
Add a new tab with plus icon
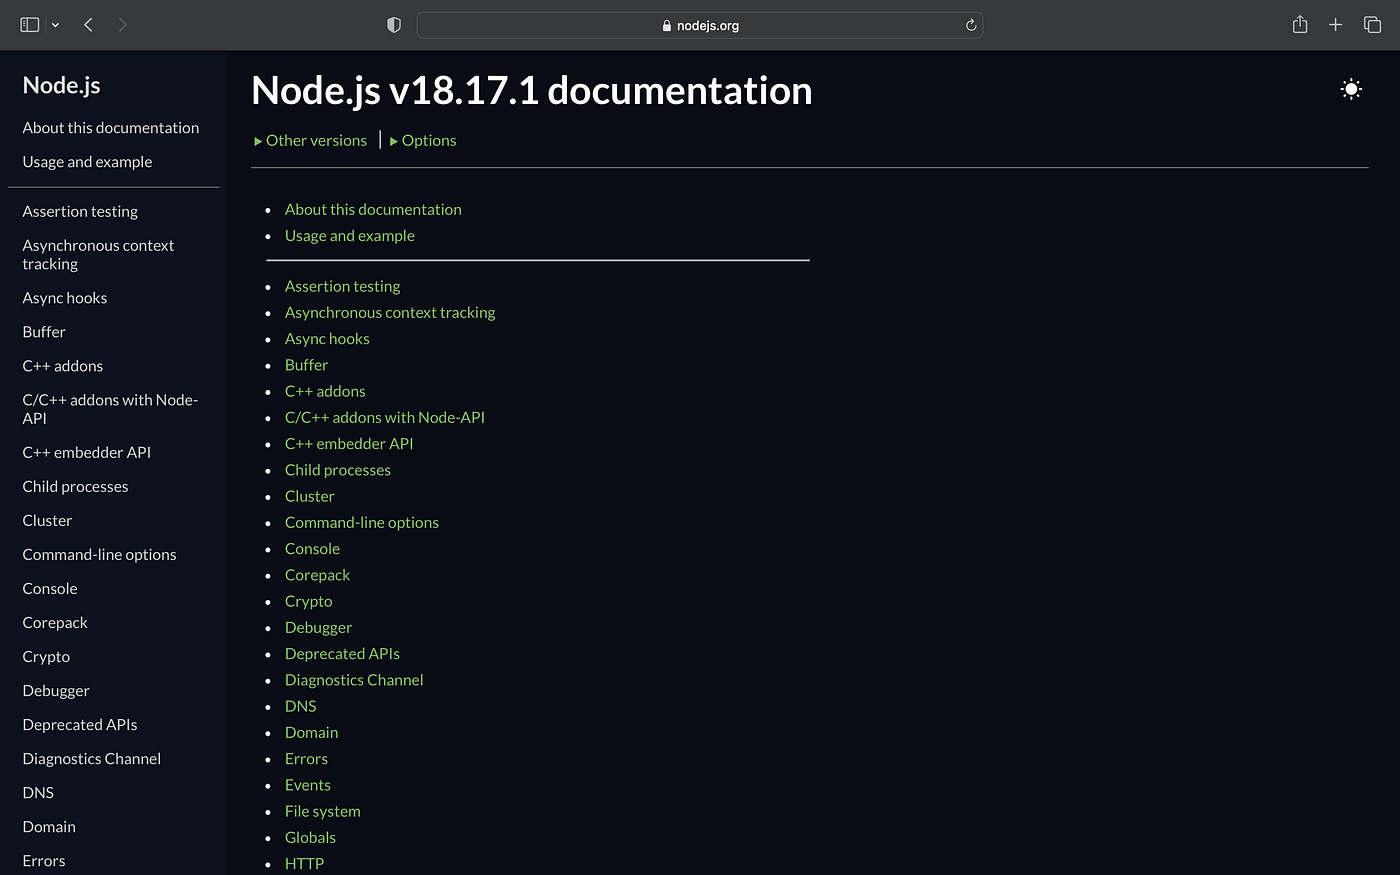[1336, 25]
